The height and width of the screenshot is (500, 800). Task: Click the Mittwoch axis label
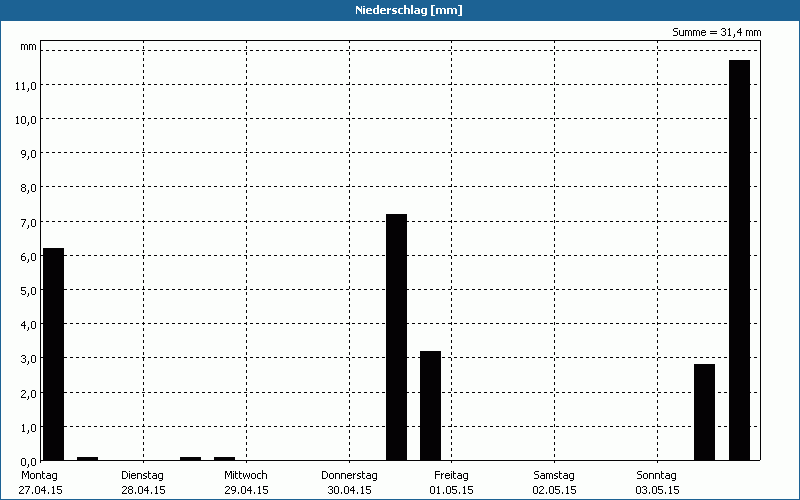[x=246, y=475]
